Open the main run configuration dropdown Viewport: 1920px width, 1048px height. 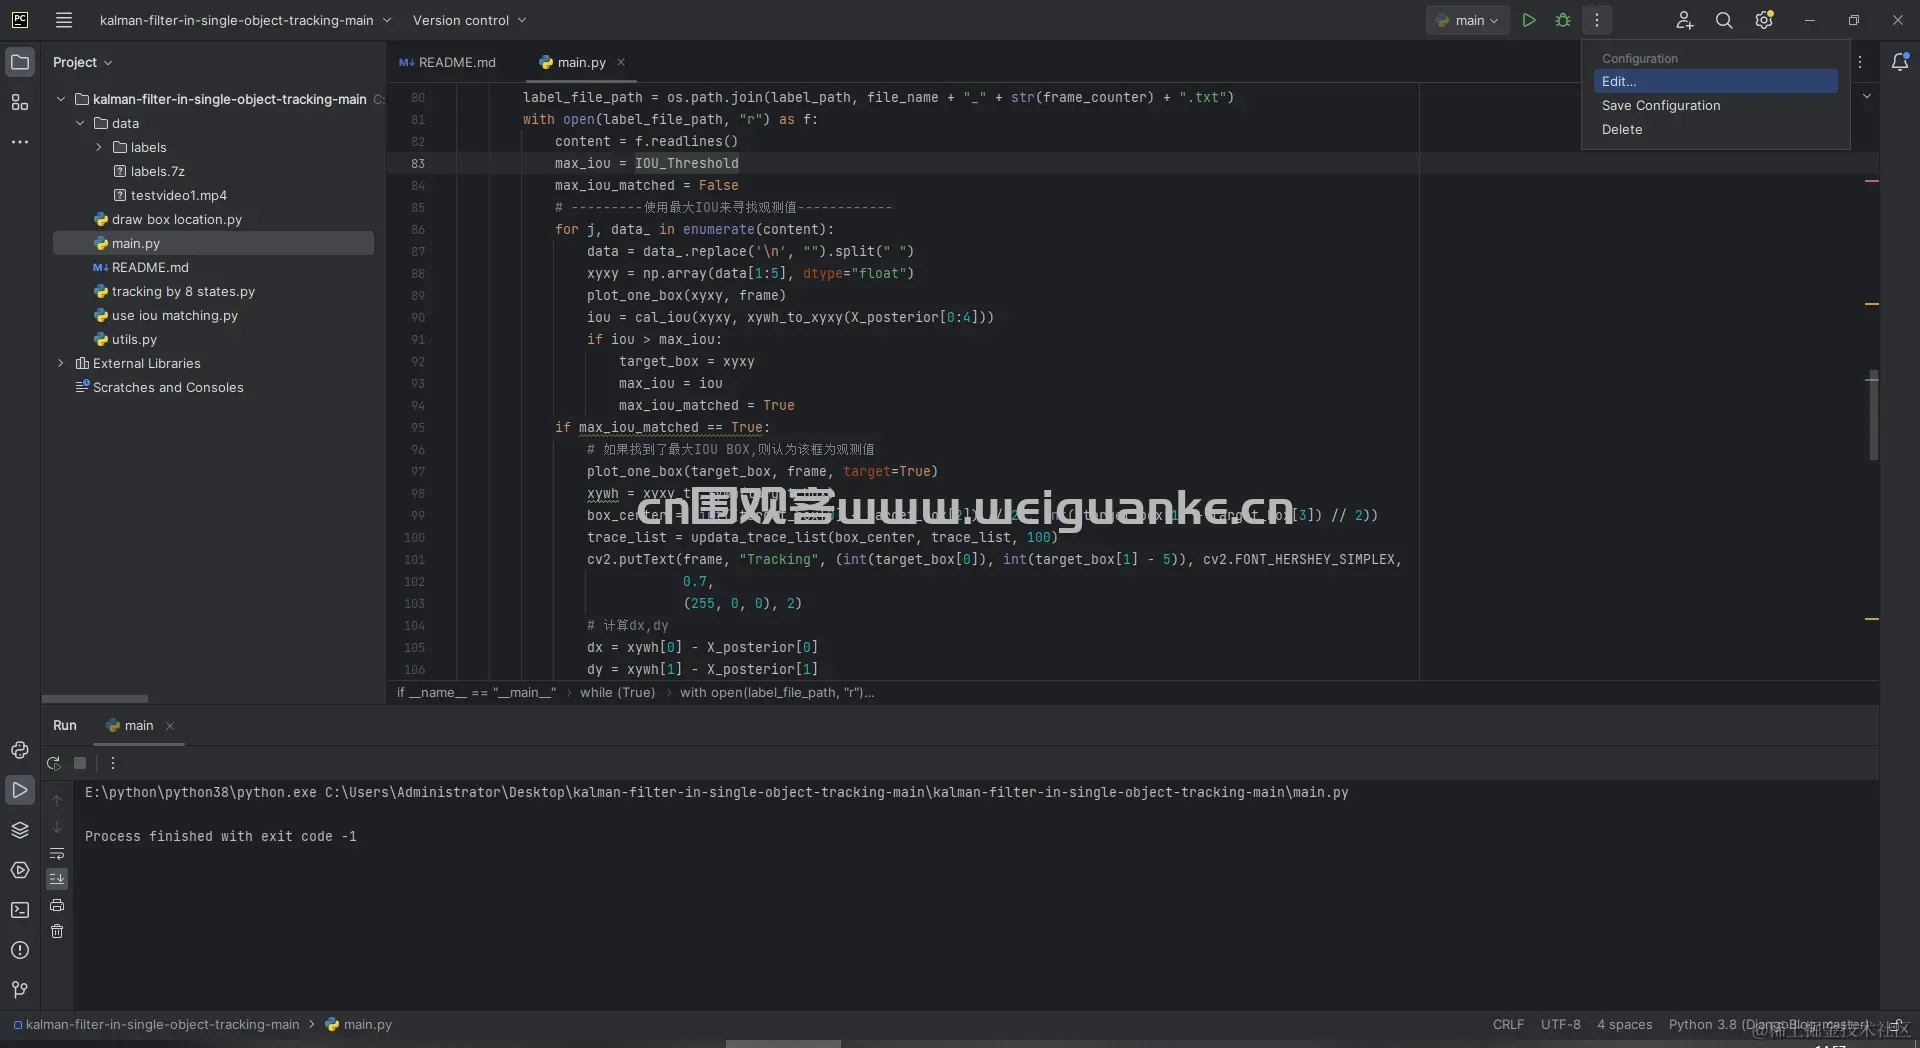pyautogui.click(x=1467, y=20)
